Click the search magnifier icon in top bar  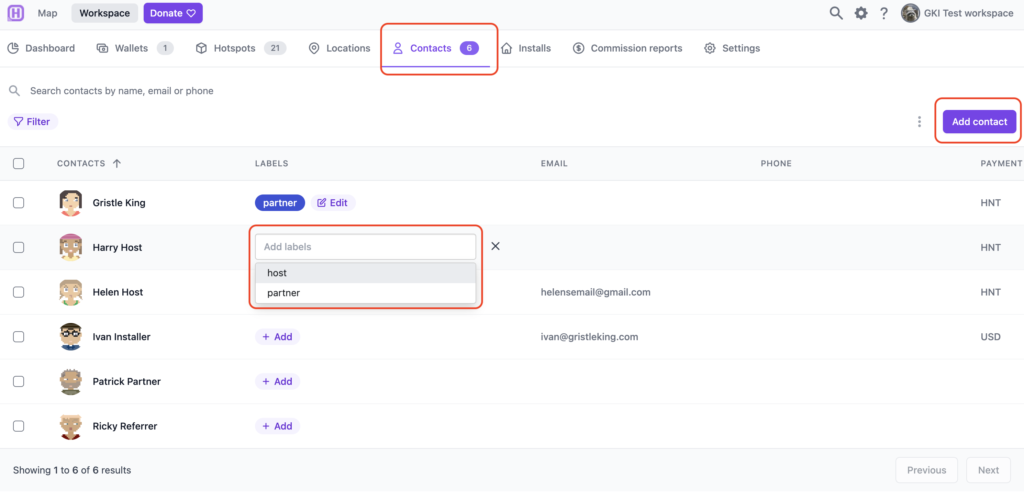836,13
